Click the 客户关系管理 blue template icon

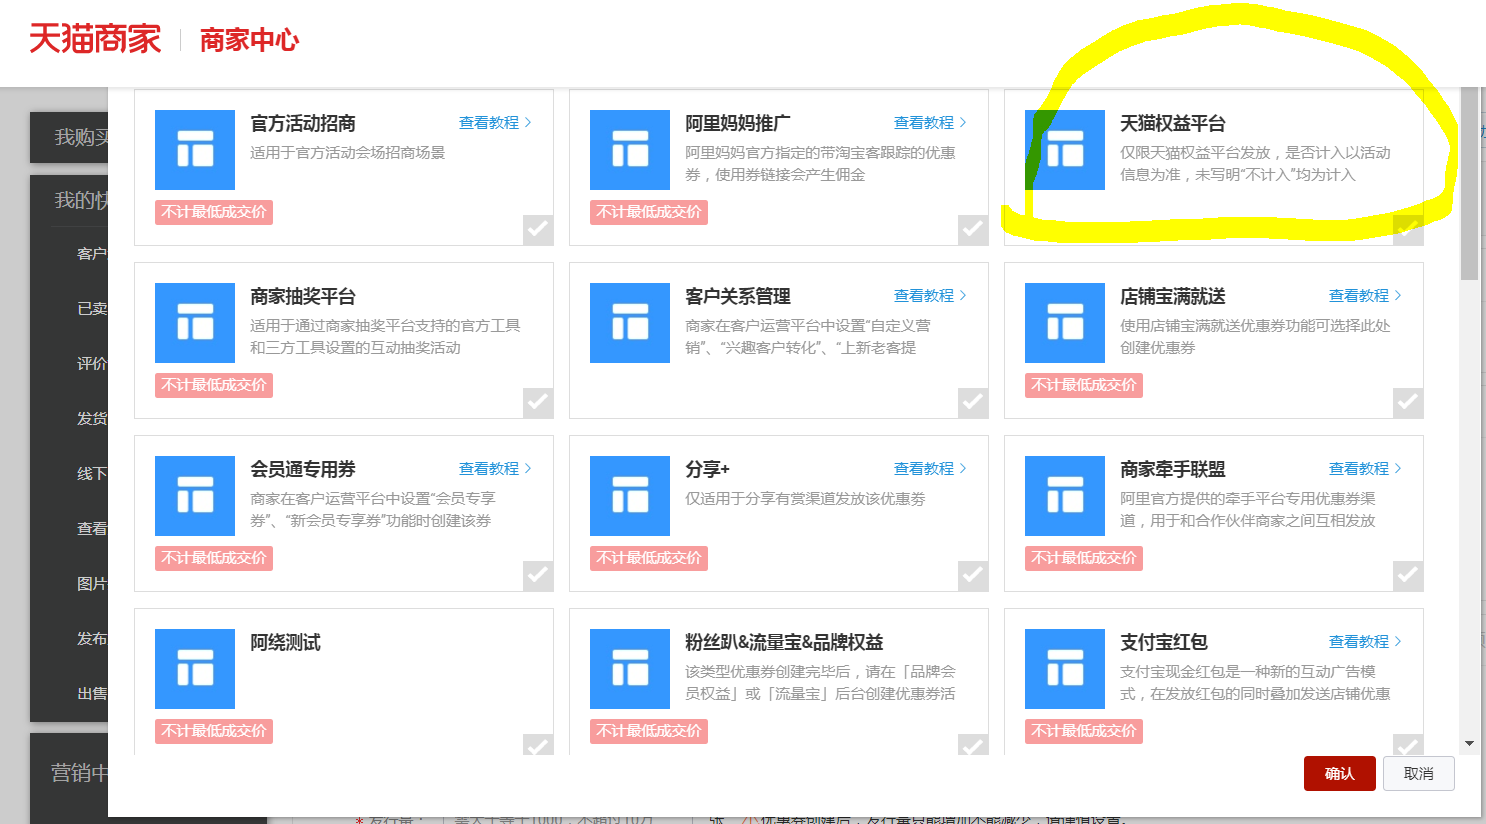coord(630,323)
